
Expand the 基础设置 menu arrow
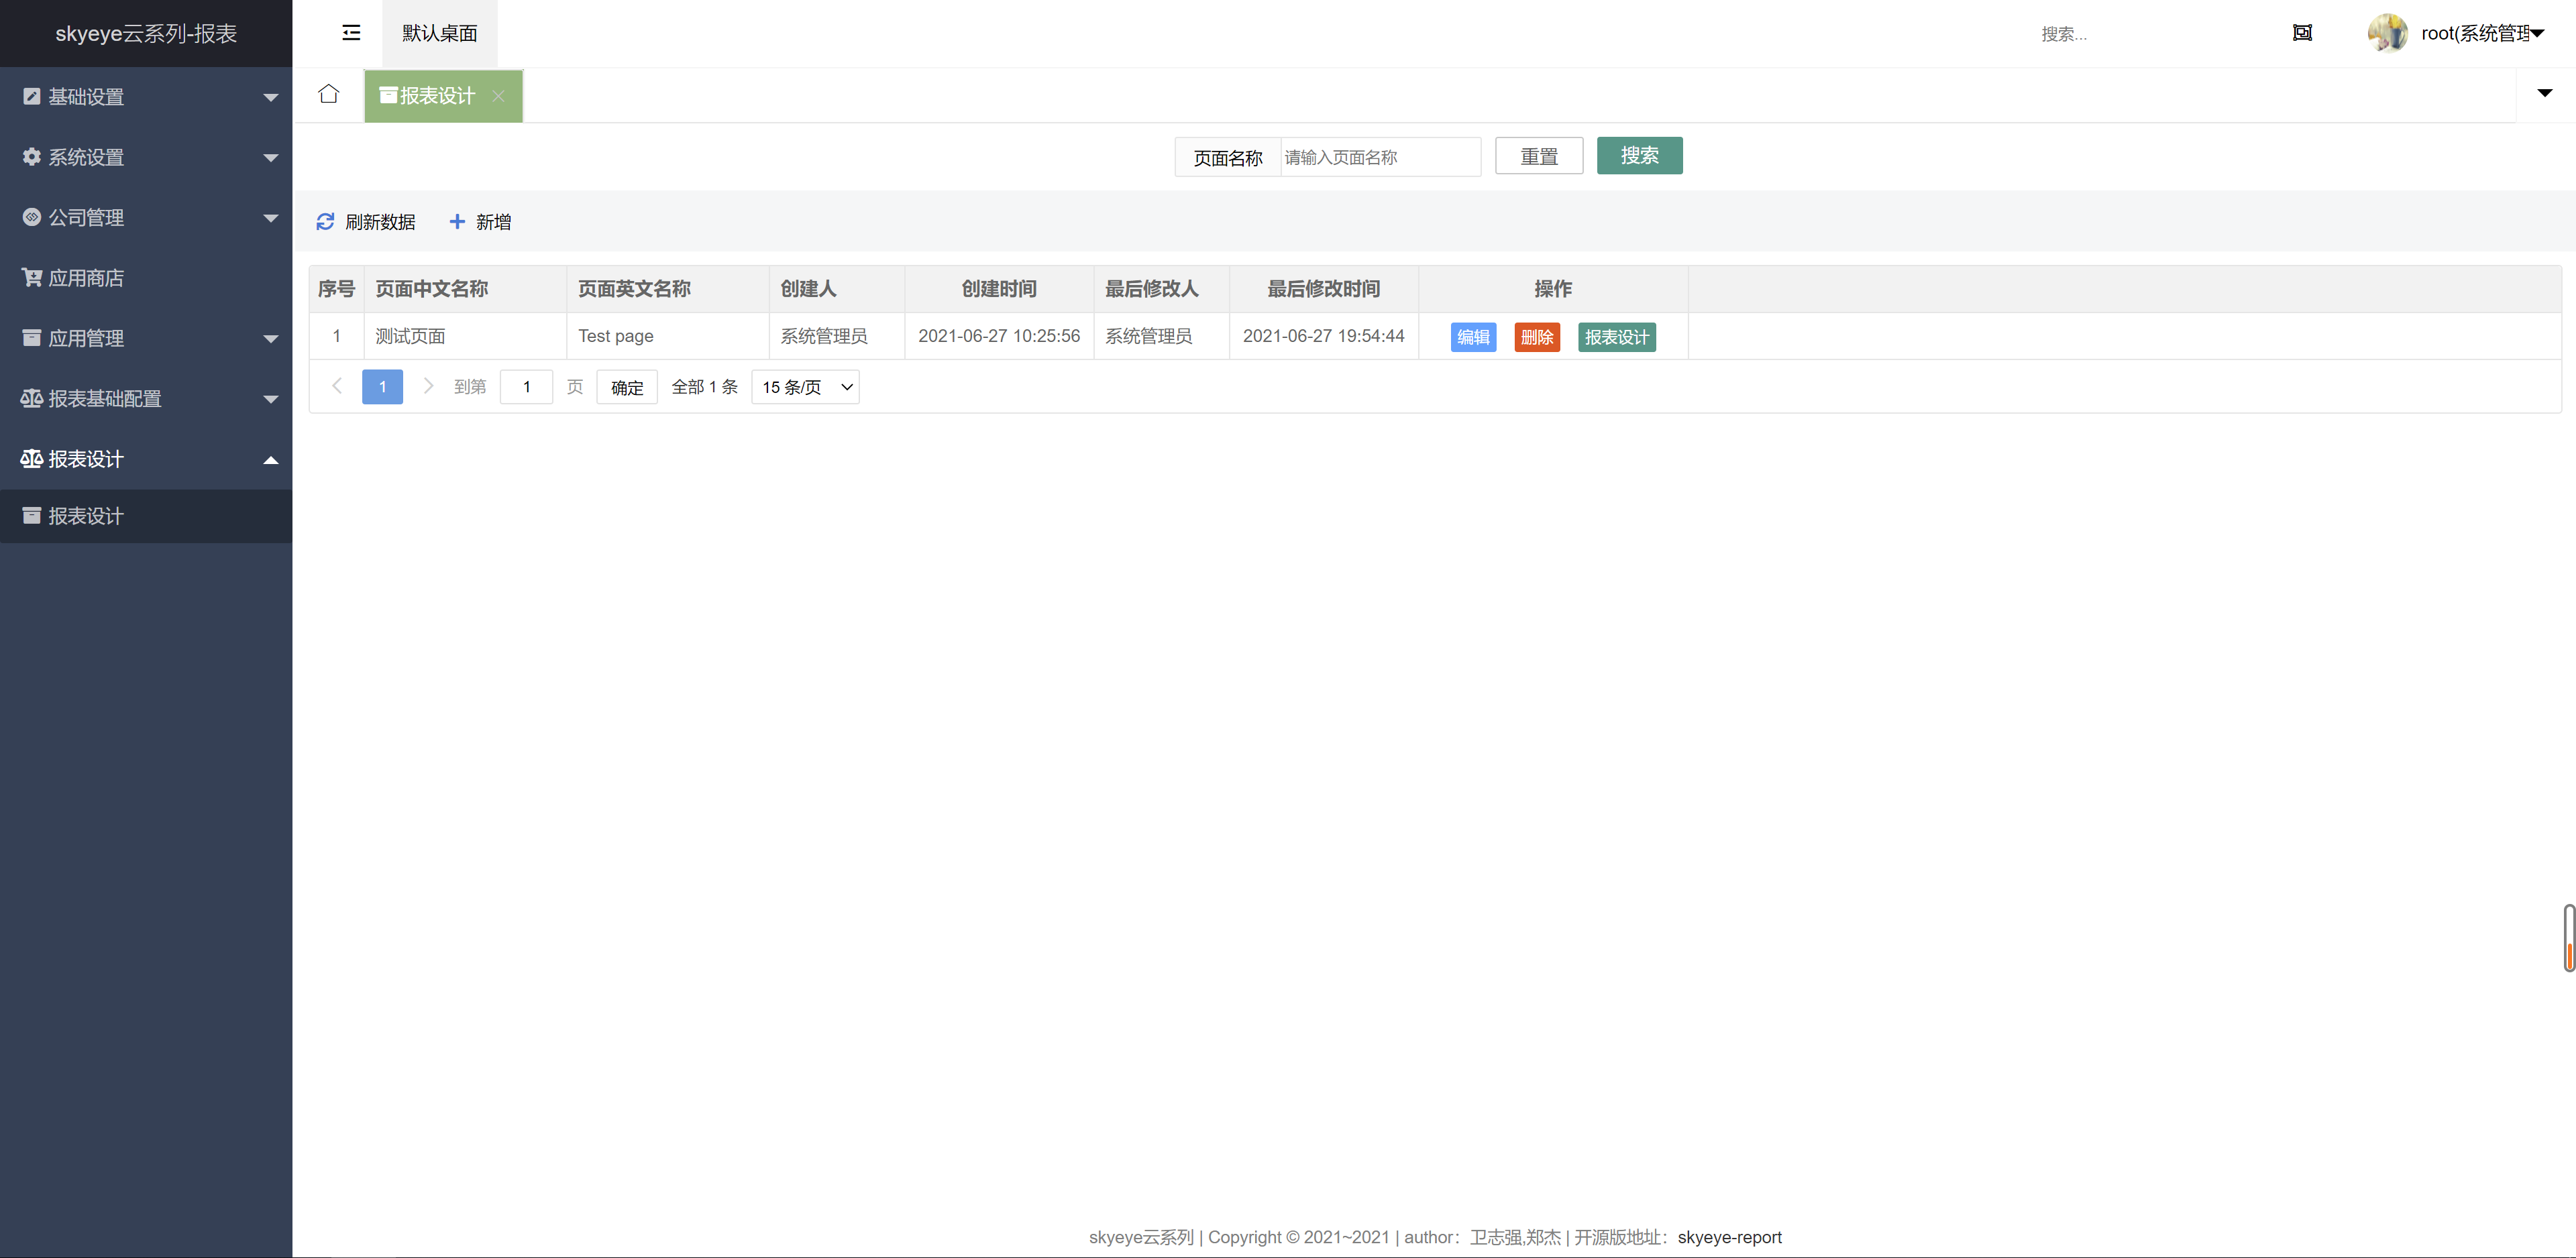coord(270,98)
